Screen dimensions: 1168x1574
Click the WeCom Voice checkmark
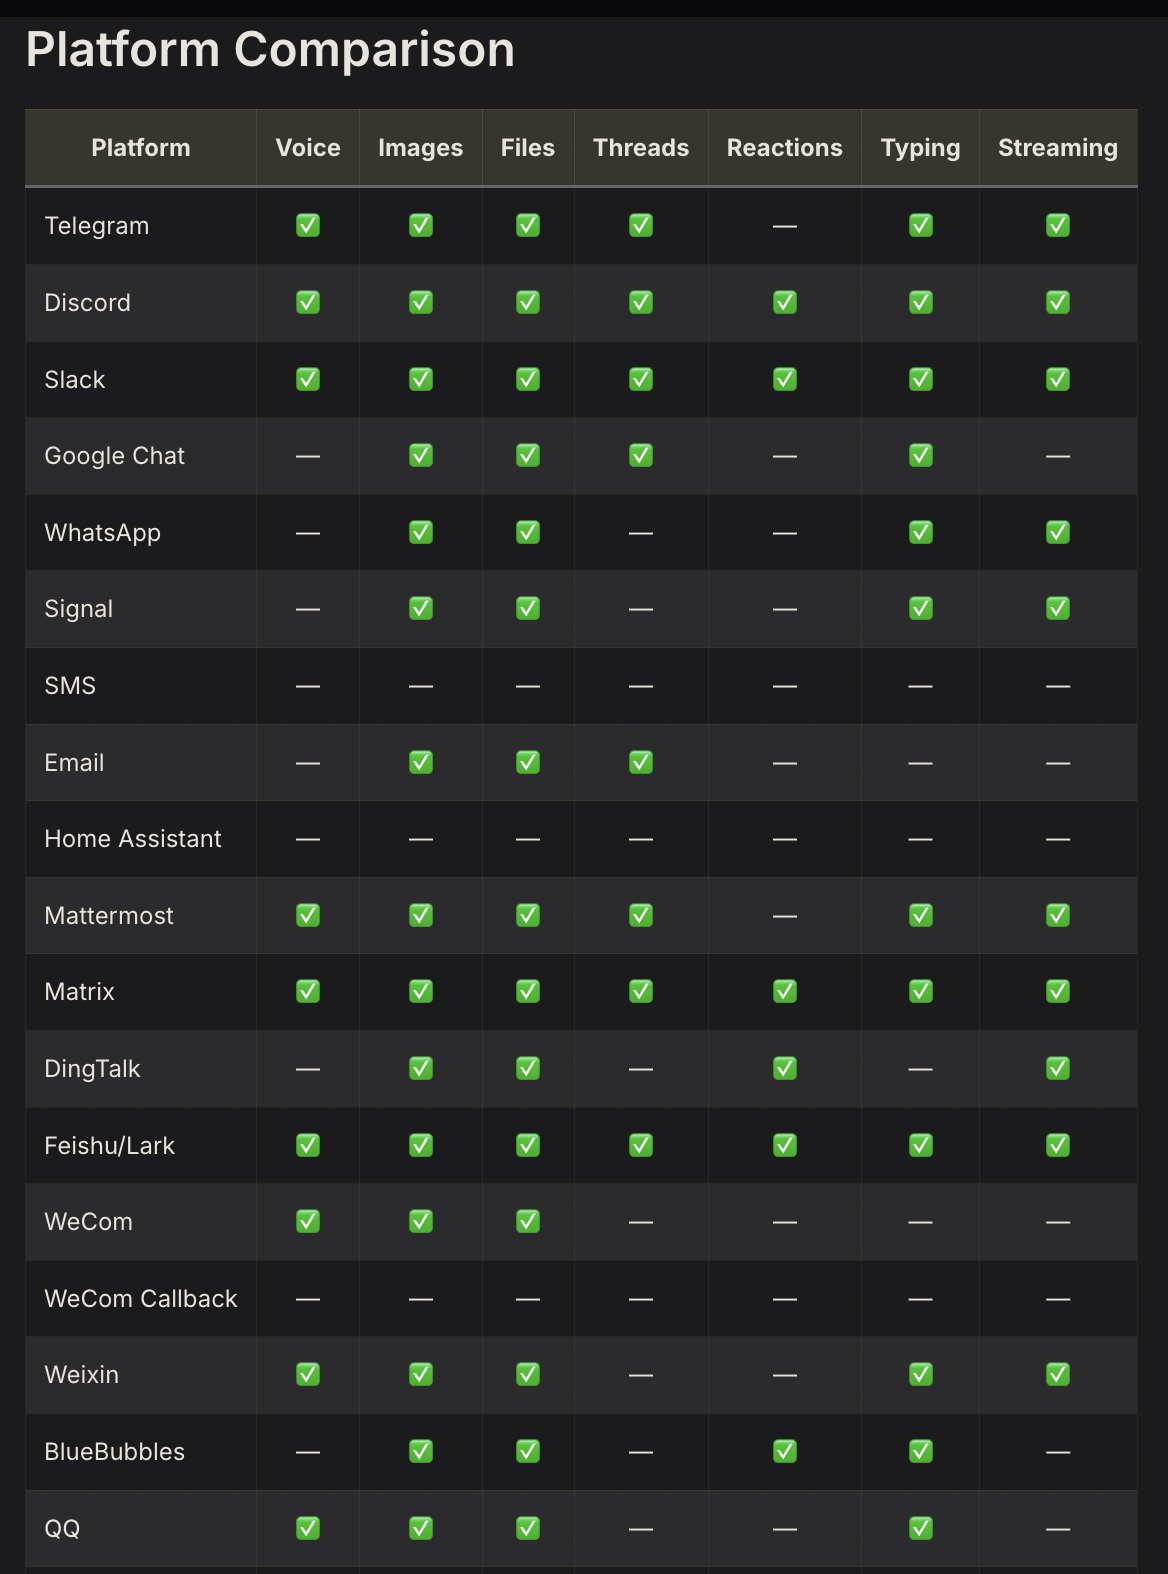pyautogui.click(x=308, y=1221)
